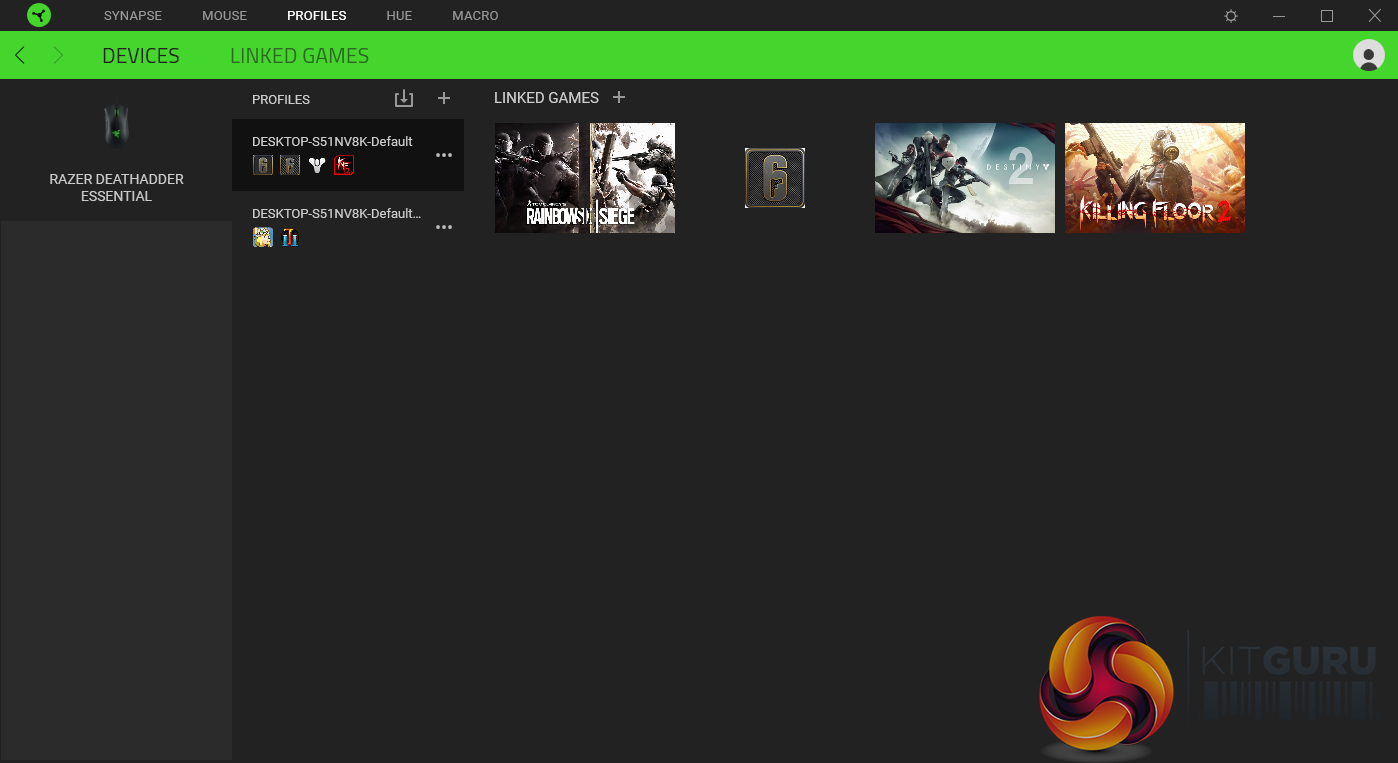The width and height of the screenshot is (1398, 763).
Task: Click the large Rainbow Six '6' tile
Action: click(x=775, y=178)
